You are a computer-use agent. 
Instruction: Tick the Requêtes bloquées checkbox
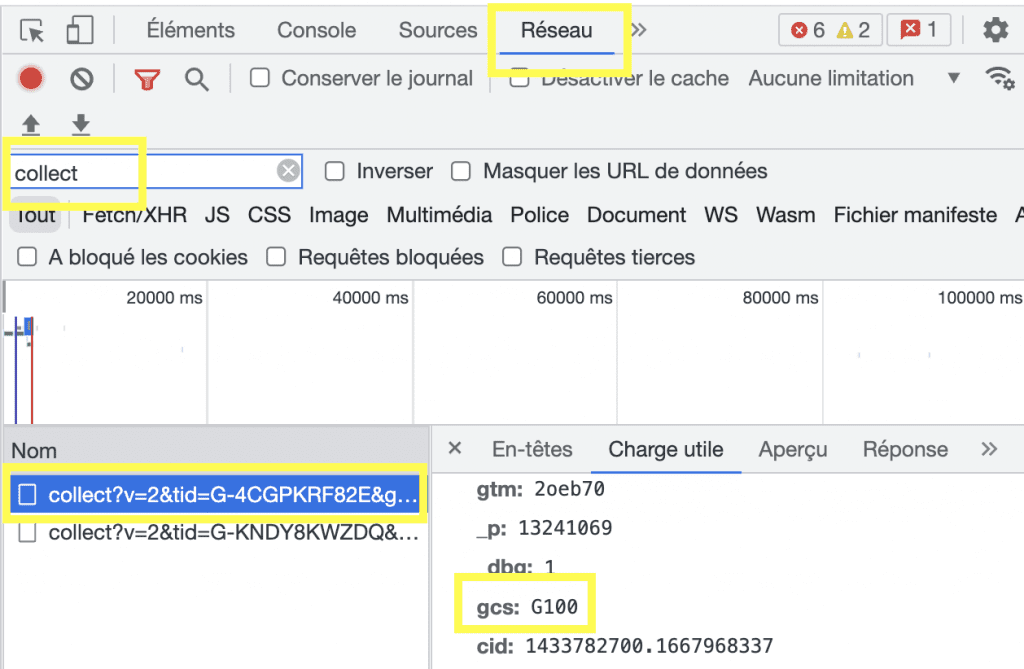click(276, 257)
